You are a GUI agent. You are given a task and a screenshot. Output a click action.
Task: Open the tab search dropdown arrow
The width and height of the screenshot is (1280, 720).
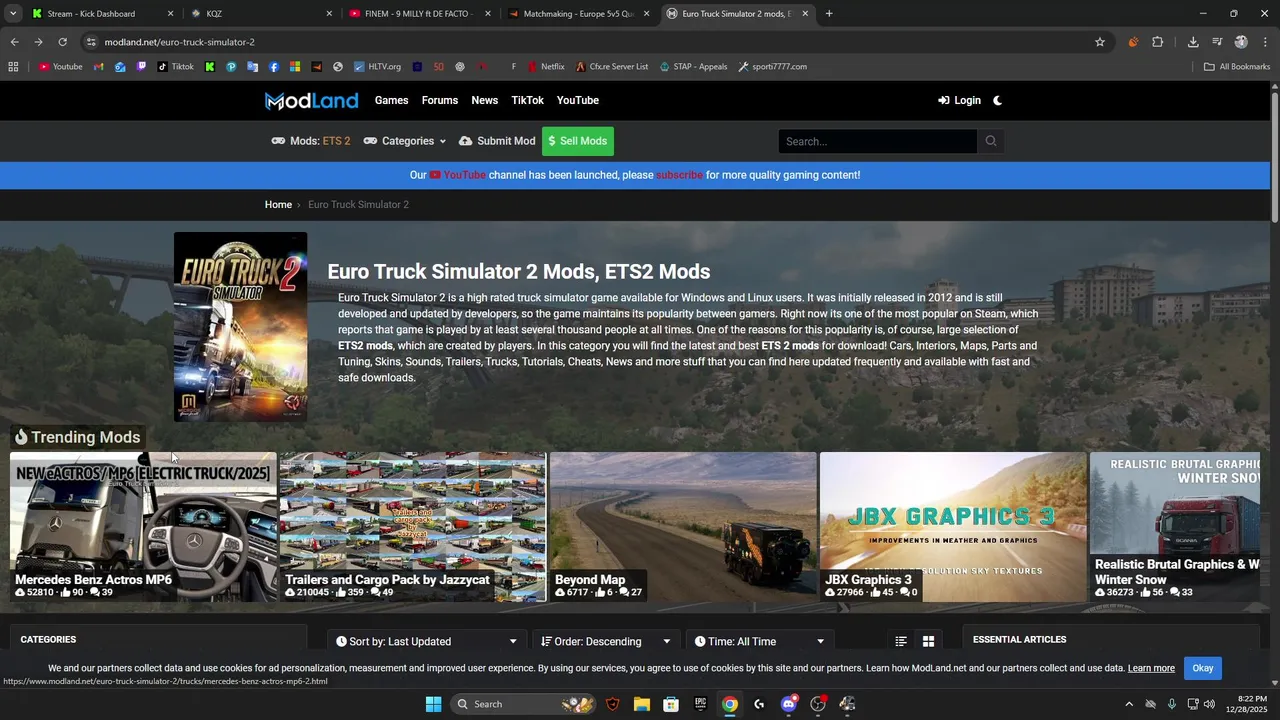point(13,14)
